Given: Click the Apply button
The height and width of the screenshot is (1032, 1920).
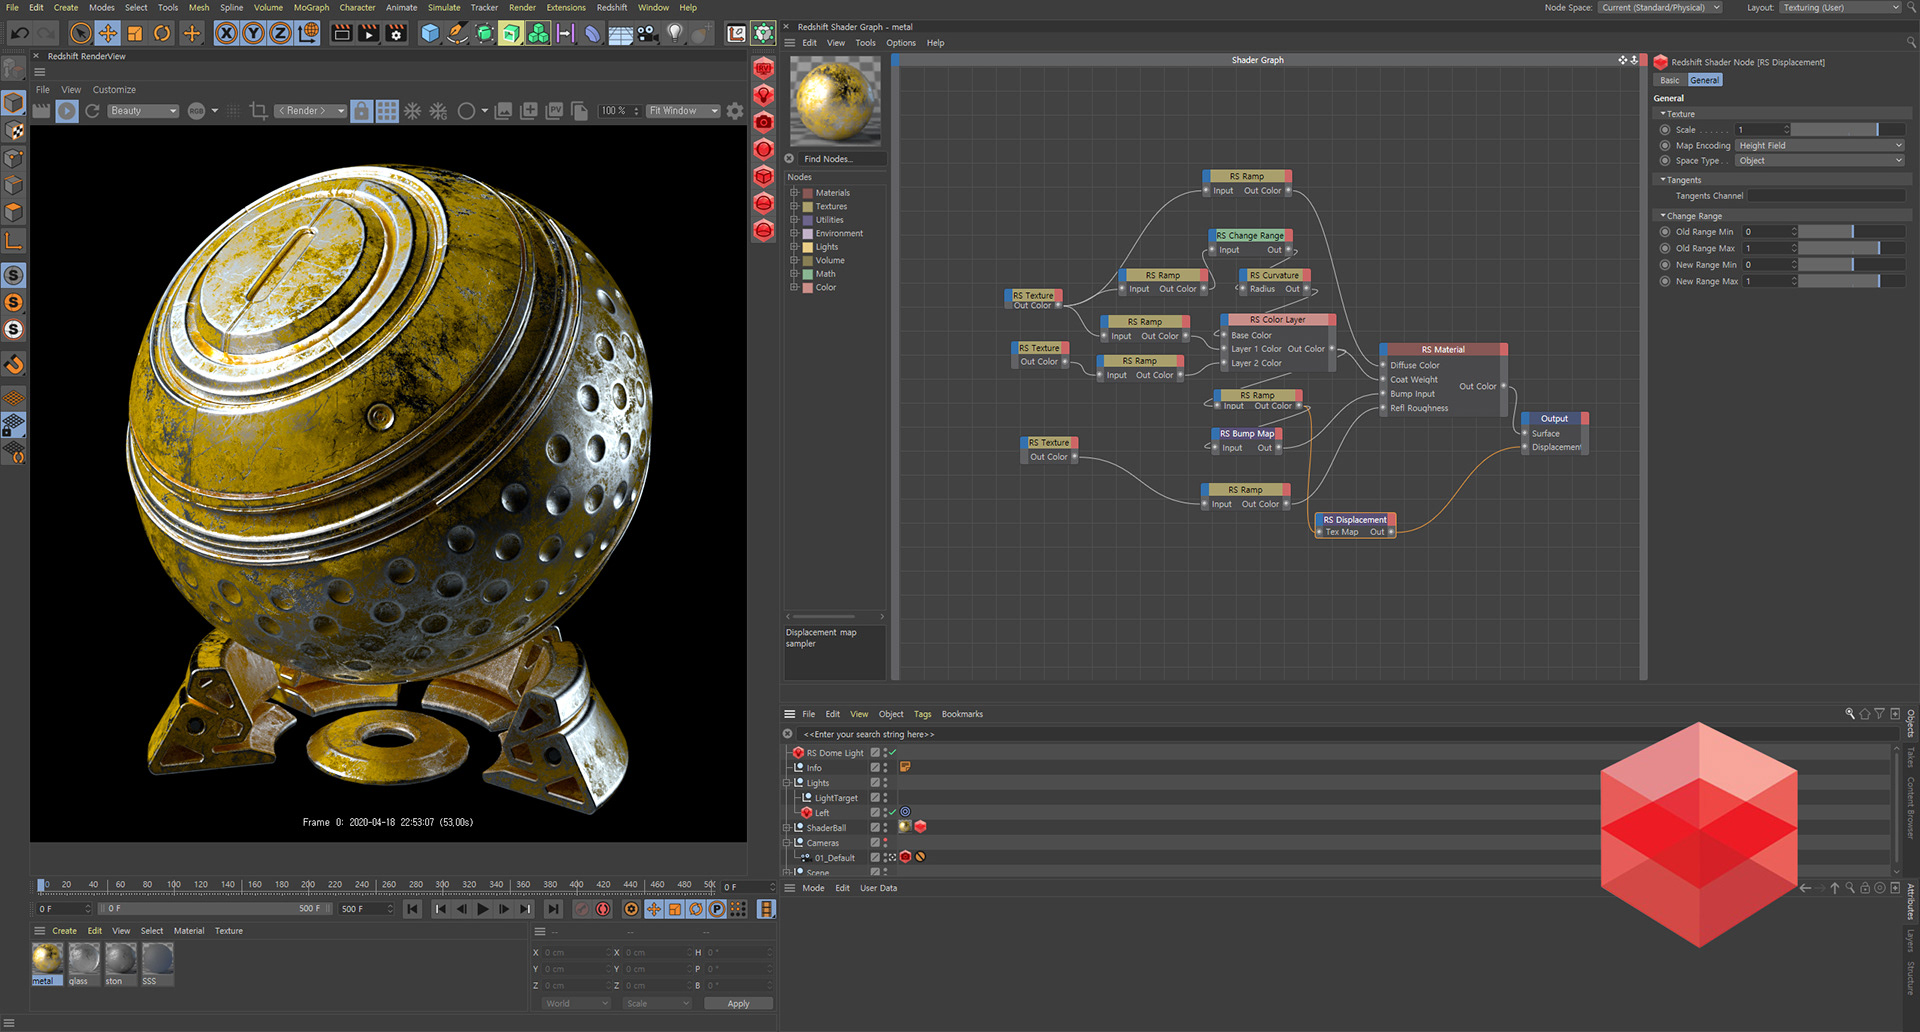Looking at the screenshot, I should (738, 1003).
